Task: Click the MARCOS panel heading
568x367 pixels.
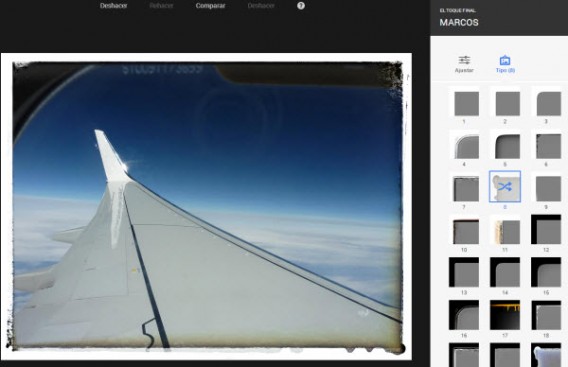Action: point(459,22)
